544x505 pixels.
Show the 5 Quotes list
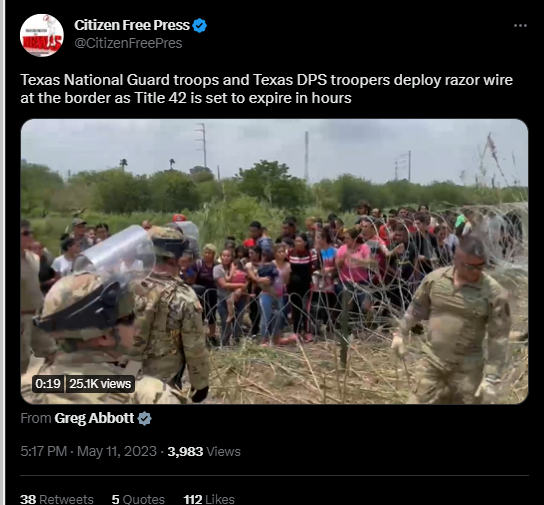click(x=138, y=499)
